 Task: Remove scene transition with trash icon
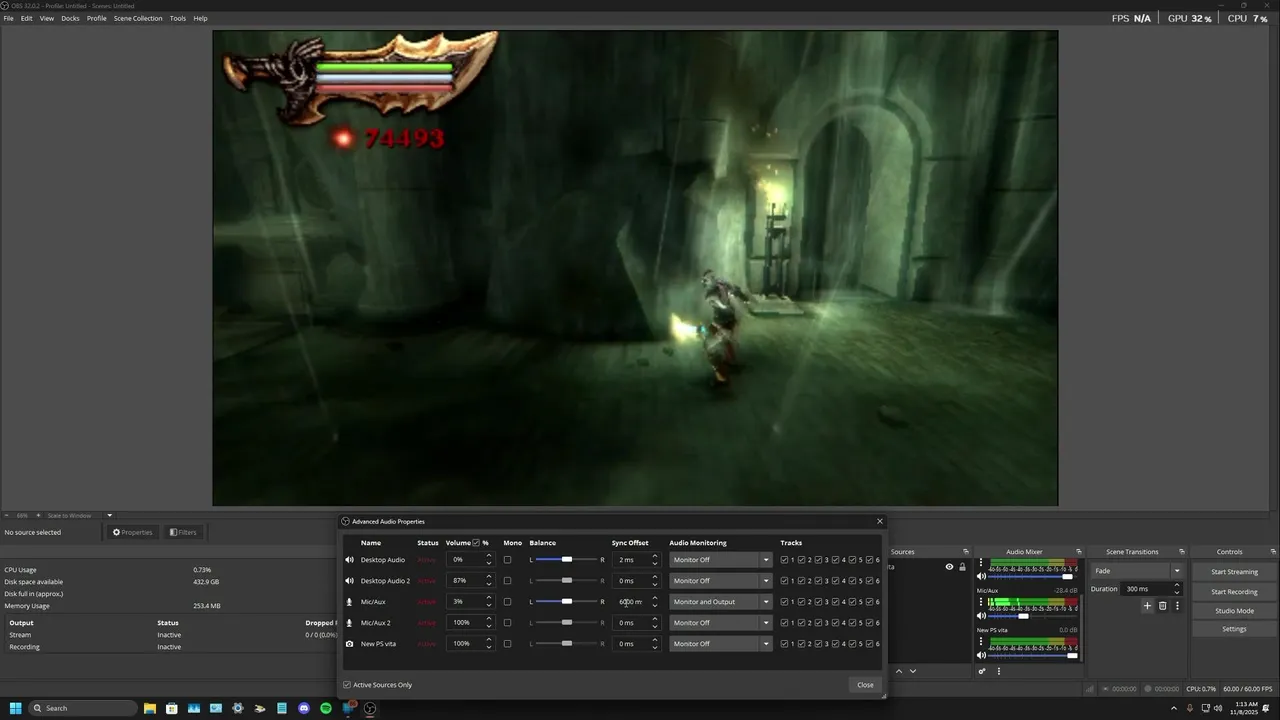pyautogui.click(x=1162, y=606)
